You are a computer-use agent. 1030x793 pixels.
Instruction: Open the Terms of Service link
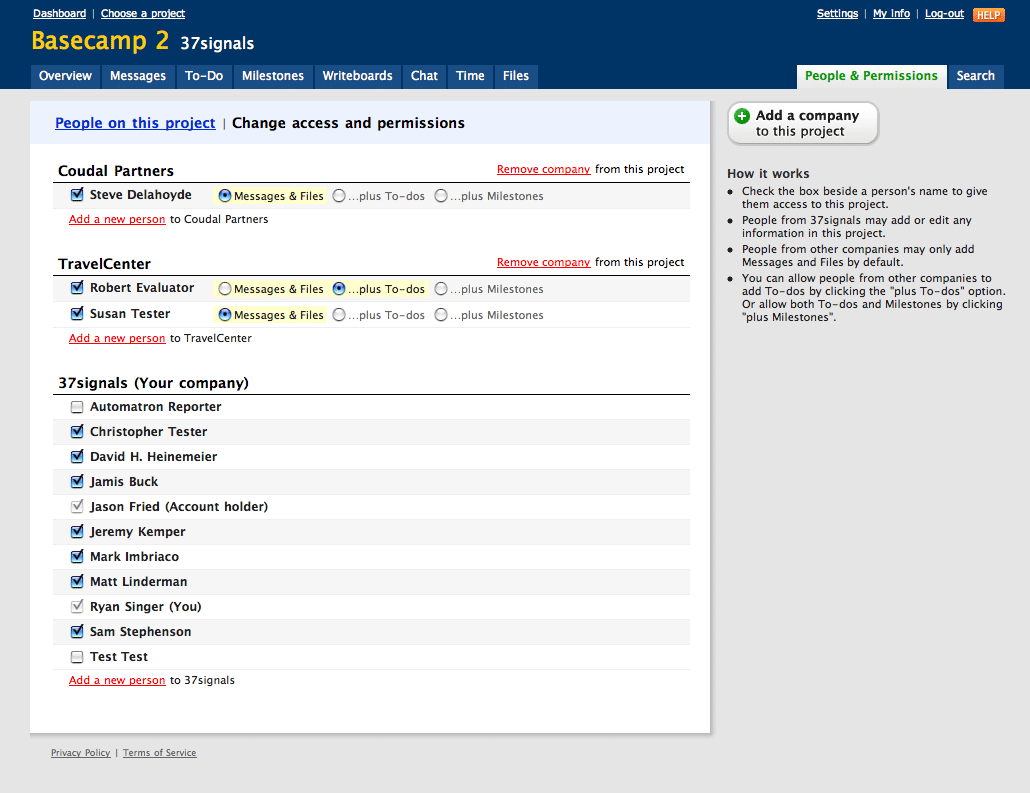pos(160,753)
